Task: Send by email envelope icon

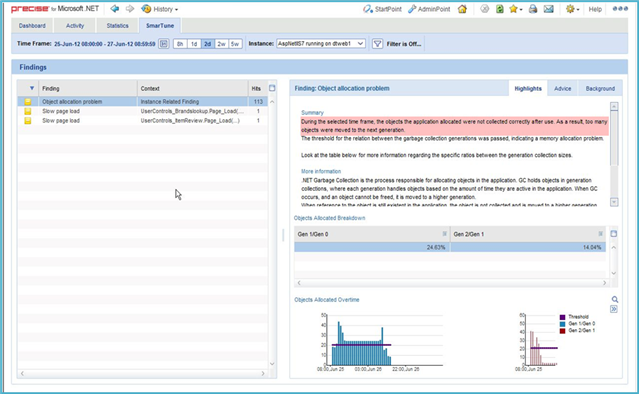Action: click(549, 9)
